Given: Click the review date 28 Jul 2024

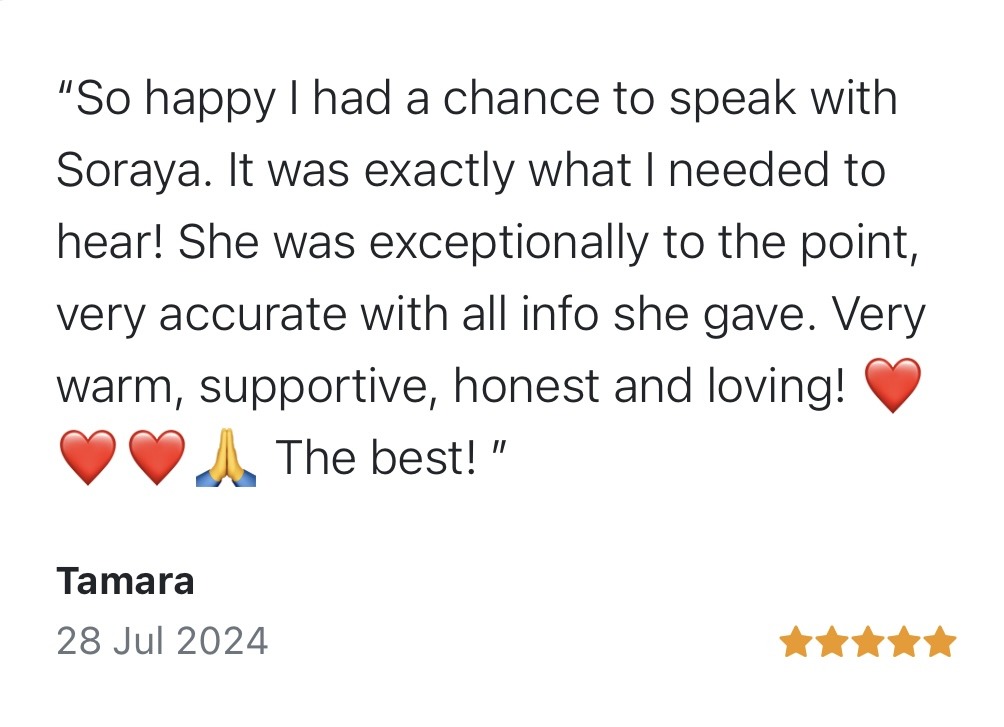Looking at the screenshot, I should [x=162, y=640].
